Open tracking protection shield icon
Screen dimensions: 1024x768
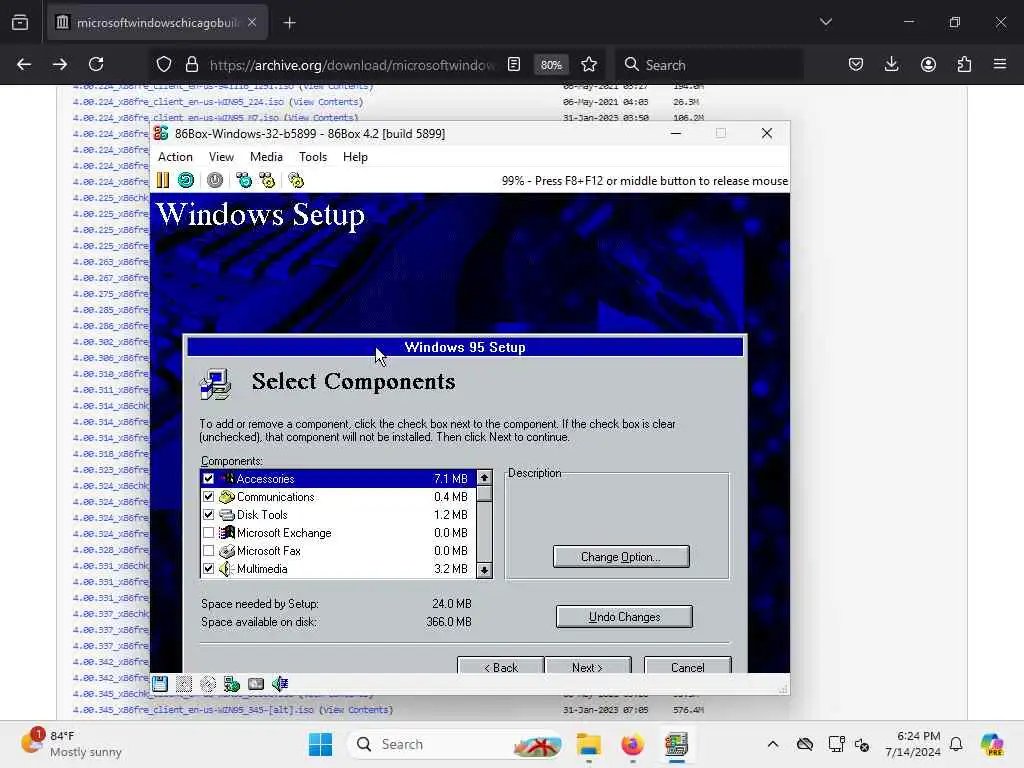164,64
